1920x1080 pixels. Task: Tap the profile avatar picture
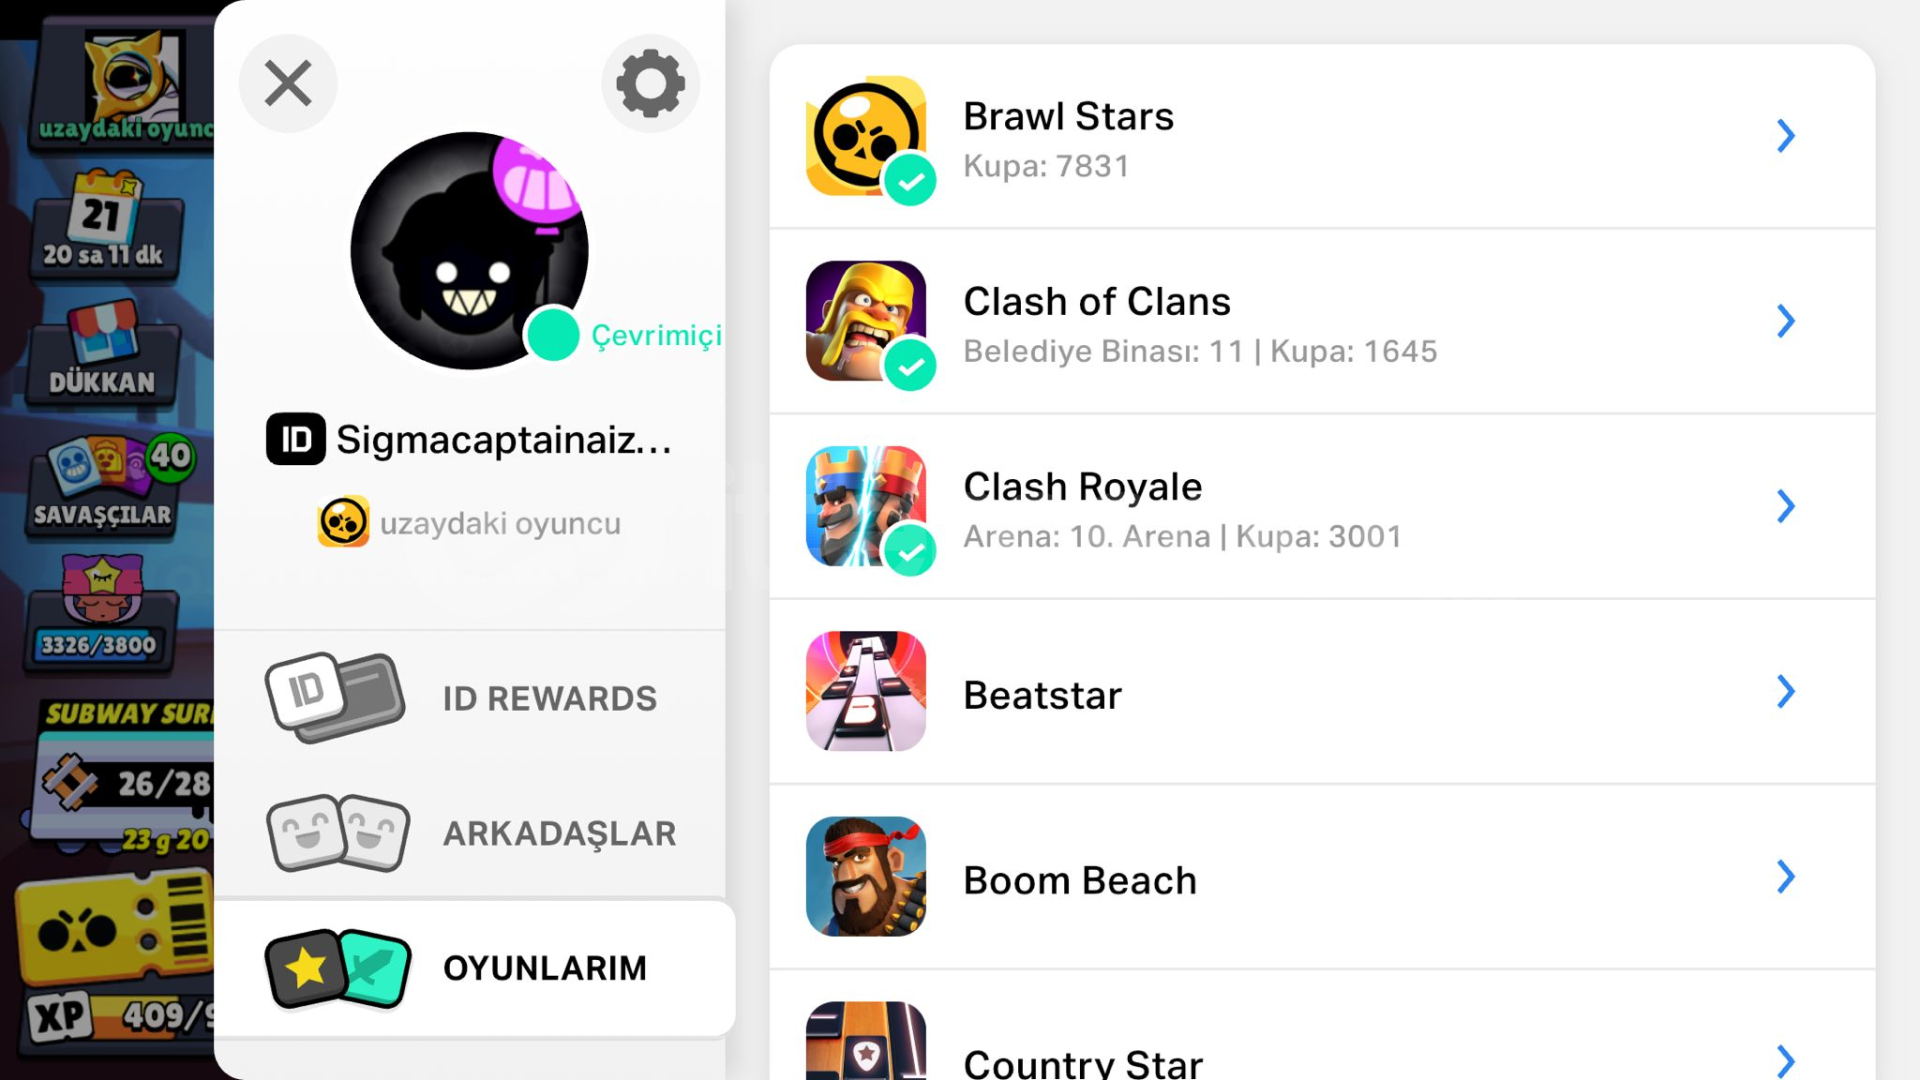[469, 251]
